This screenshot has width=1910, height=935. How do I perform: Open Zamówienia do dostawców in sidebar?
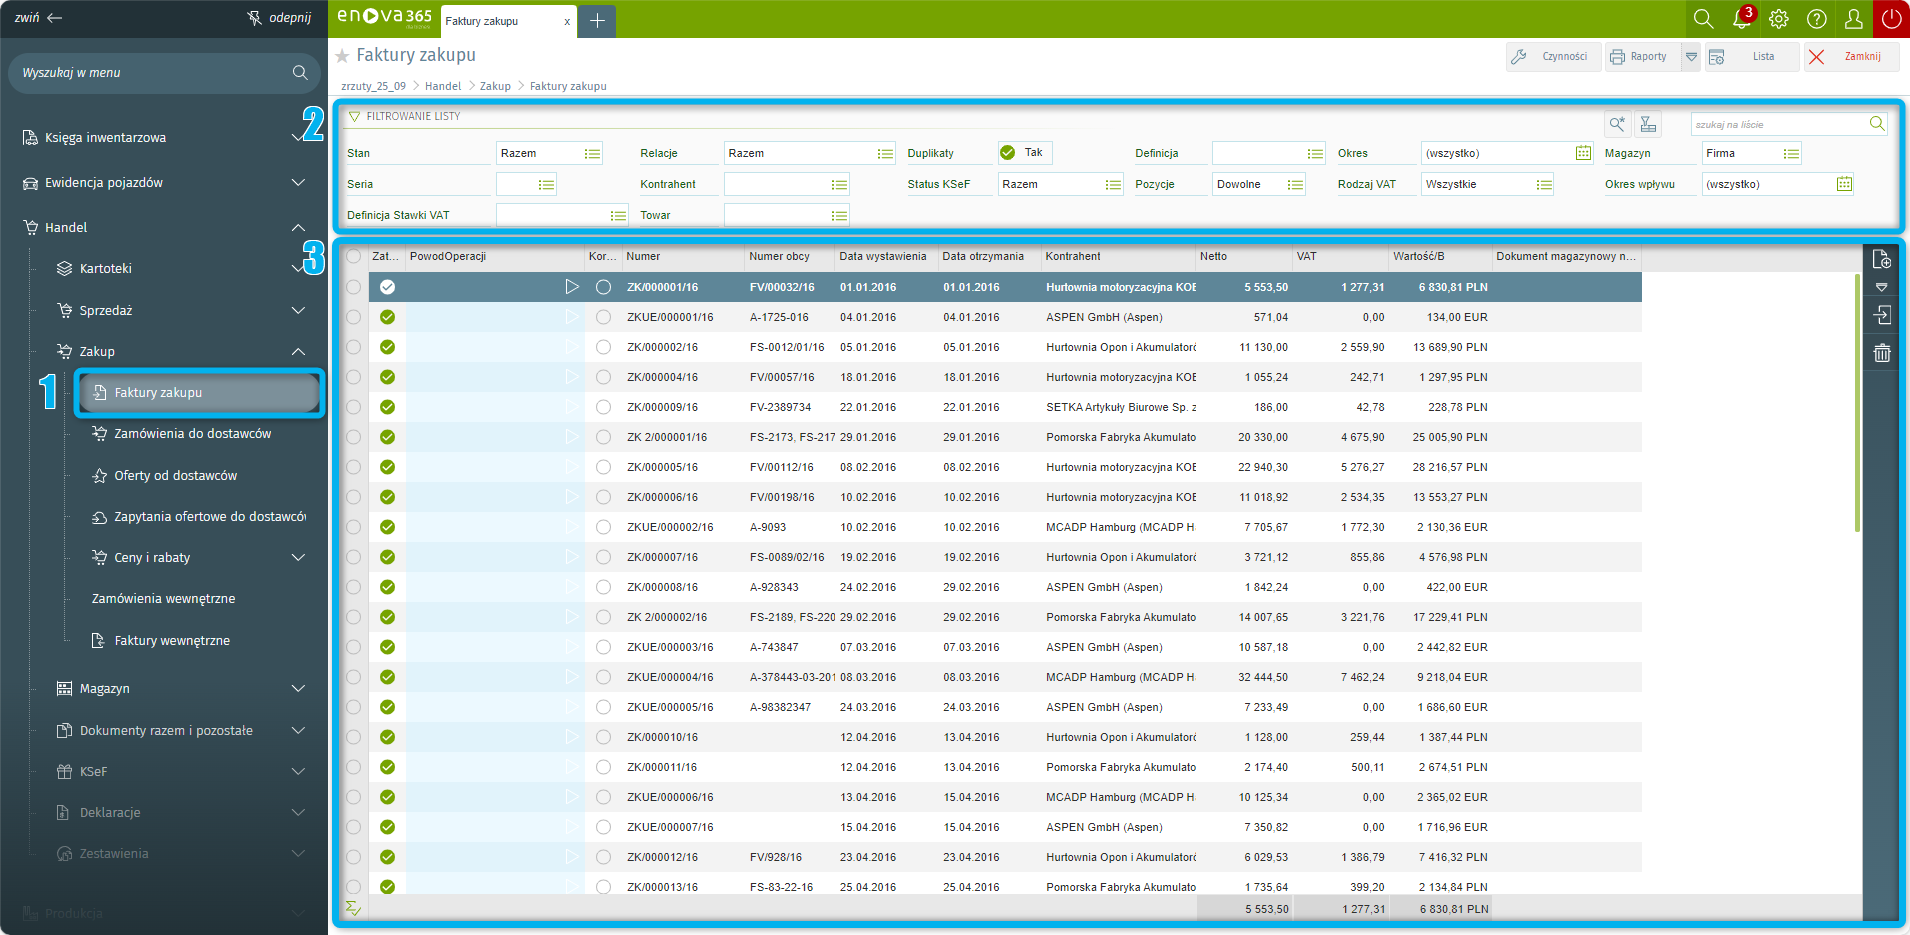(x=192, y=434)
